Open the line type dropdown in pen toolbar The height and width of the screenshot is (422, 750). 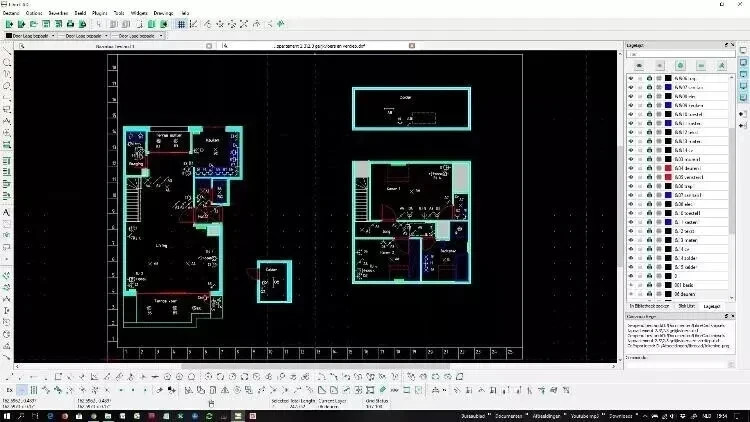(138, 36)
